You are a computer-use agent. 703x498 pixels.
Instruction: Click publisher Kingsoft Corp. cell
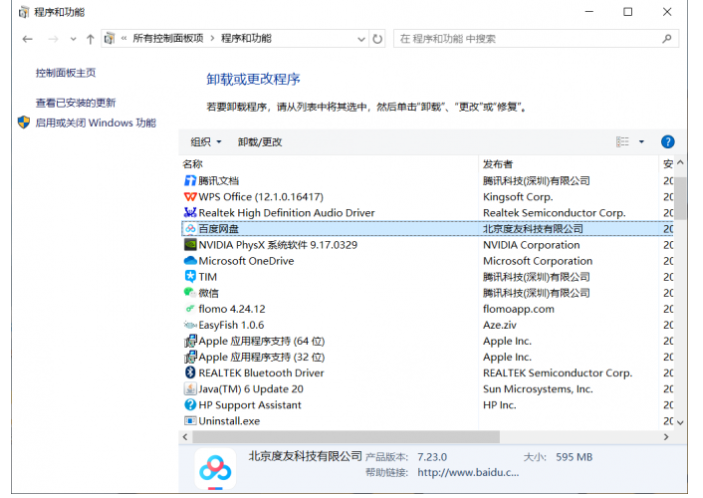[x=518, y=197]
